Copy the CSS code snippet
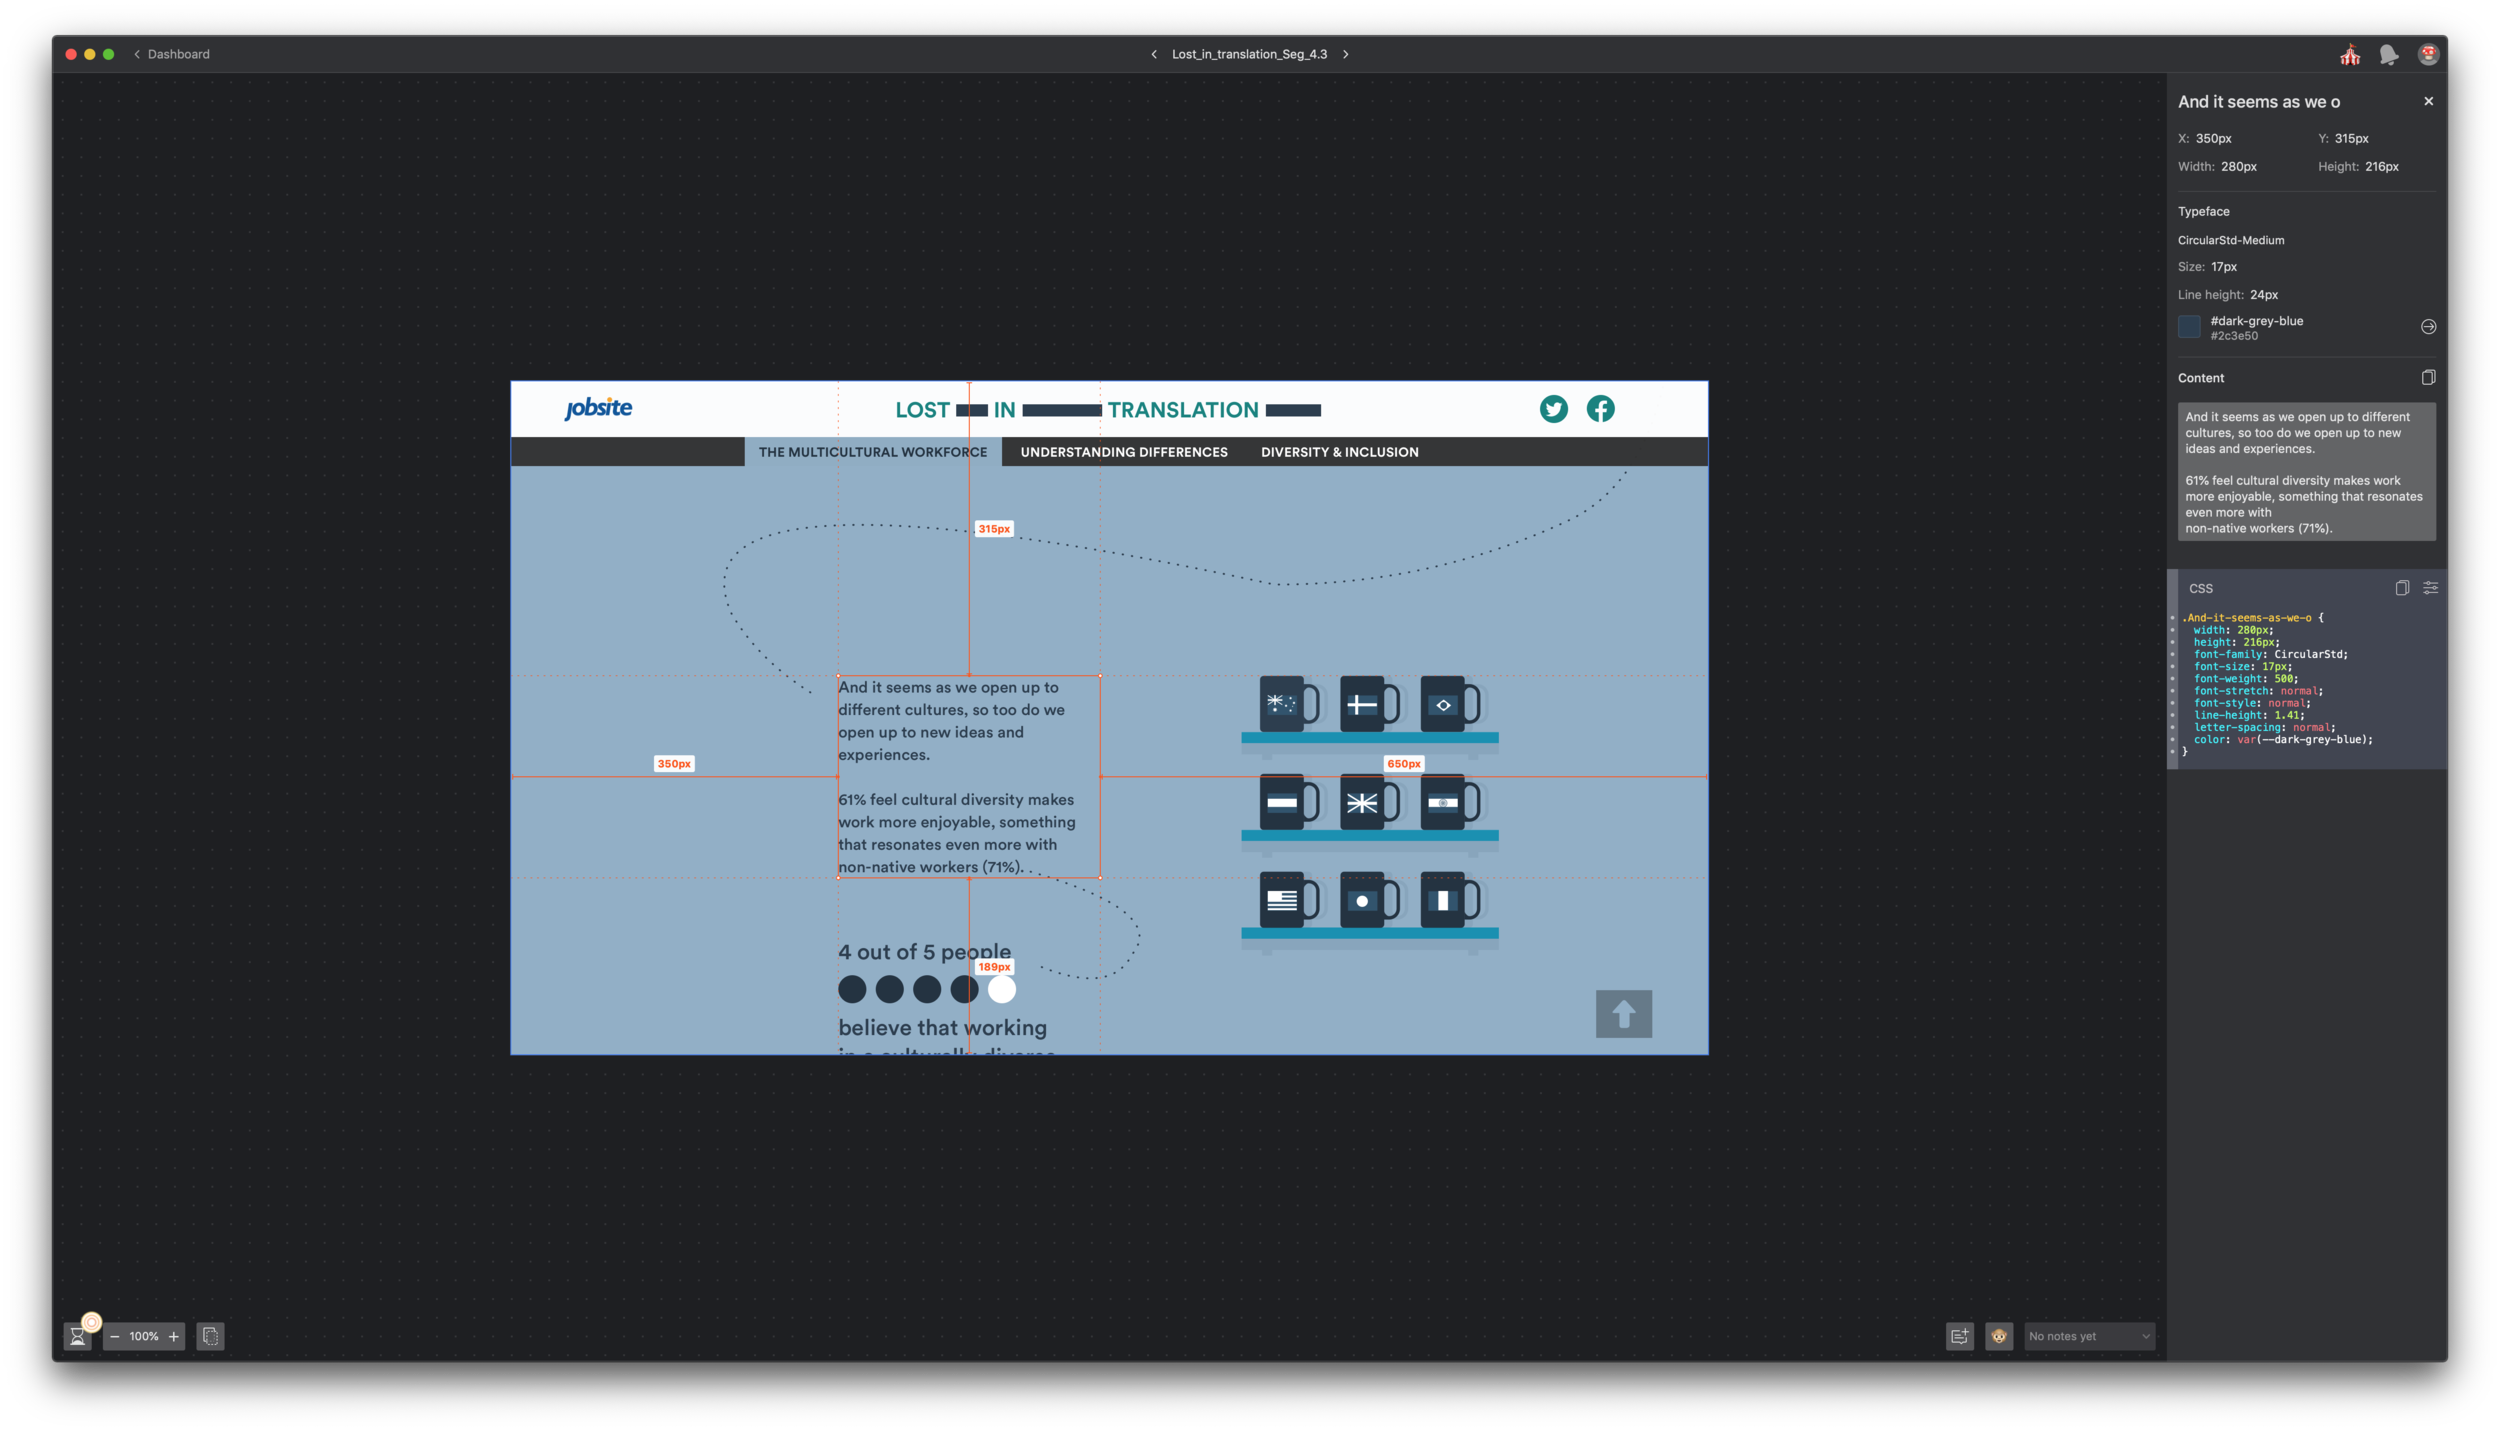Screen dimensions: 2500x1431 point(2402,588)
